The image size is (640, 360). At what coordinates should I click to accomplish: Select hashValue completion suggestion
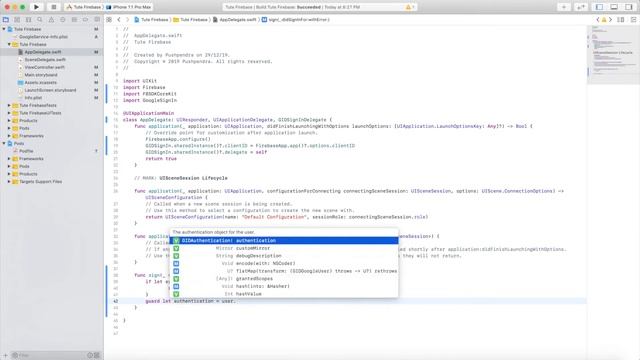point(284,294)
